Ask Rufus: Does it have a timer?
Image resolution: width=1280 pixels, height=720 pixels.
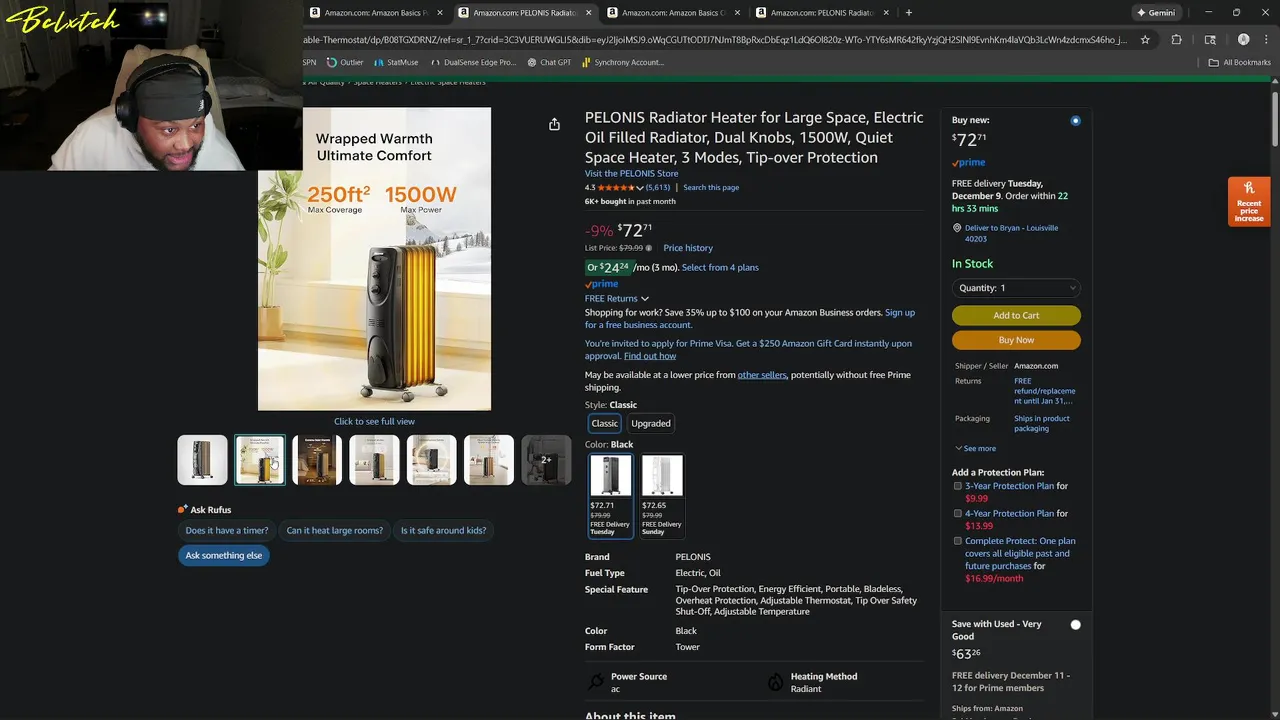coord(227,530)
